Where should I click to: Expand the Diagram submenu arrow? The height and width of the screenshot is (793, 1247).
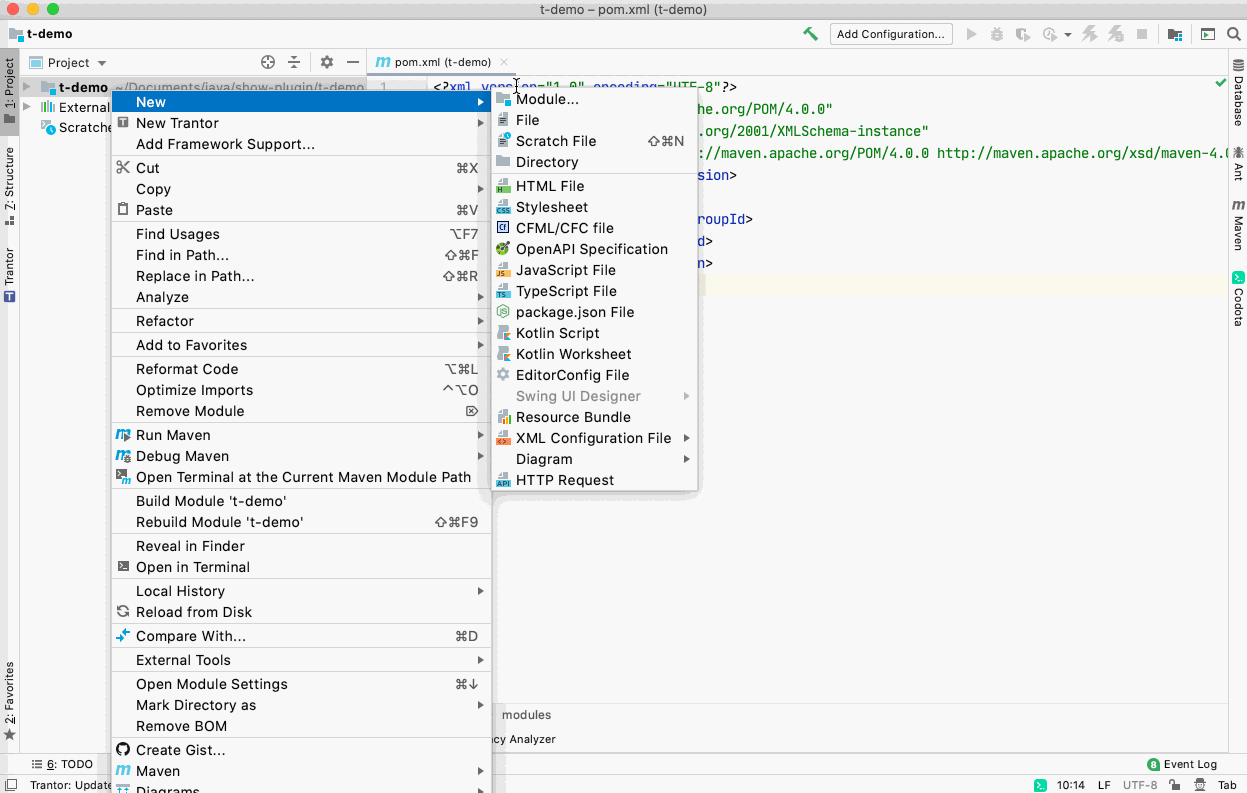coord(686,459)
